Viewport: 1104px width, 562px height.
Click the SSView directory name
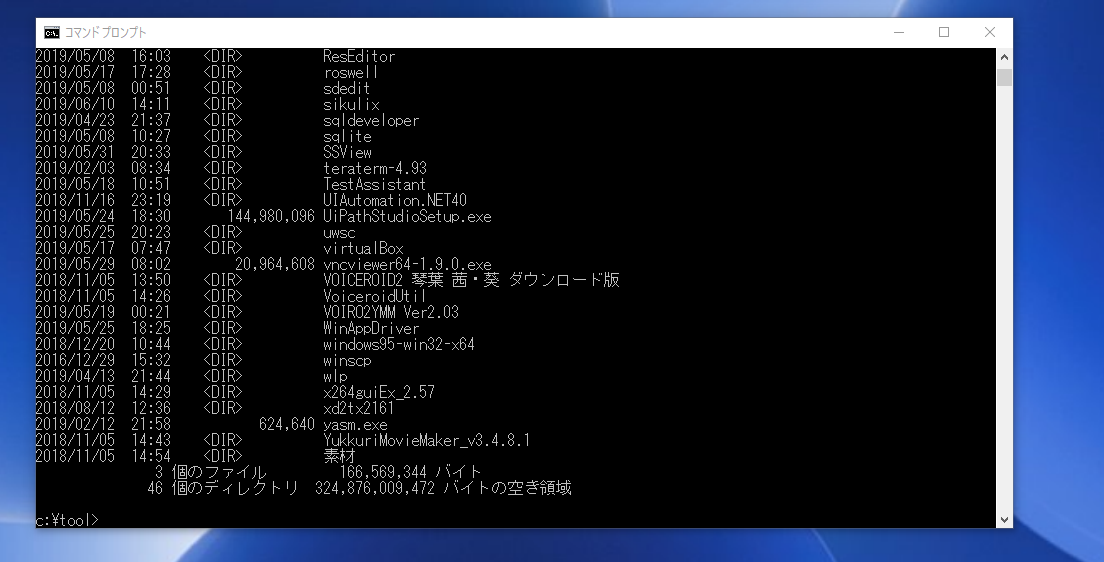[347, 153]
